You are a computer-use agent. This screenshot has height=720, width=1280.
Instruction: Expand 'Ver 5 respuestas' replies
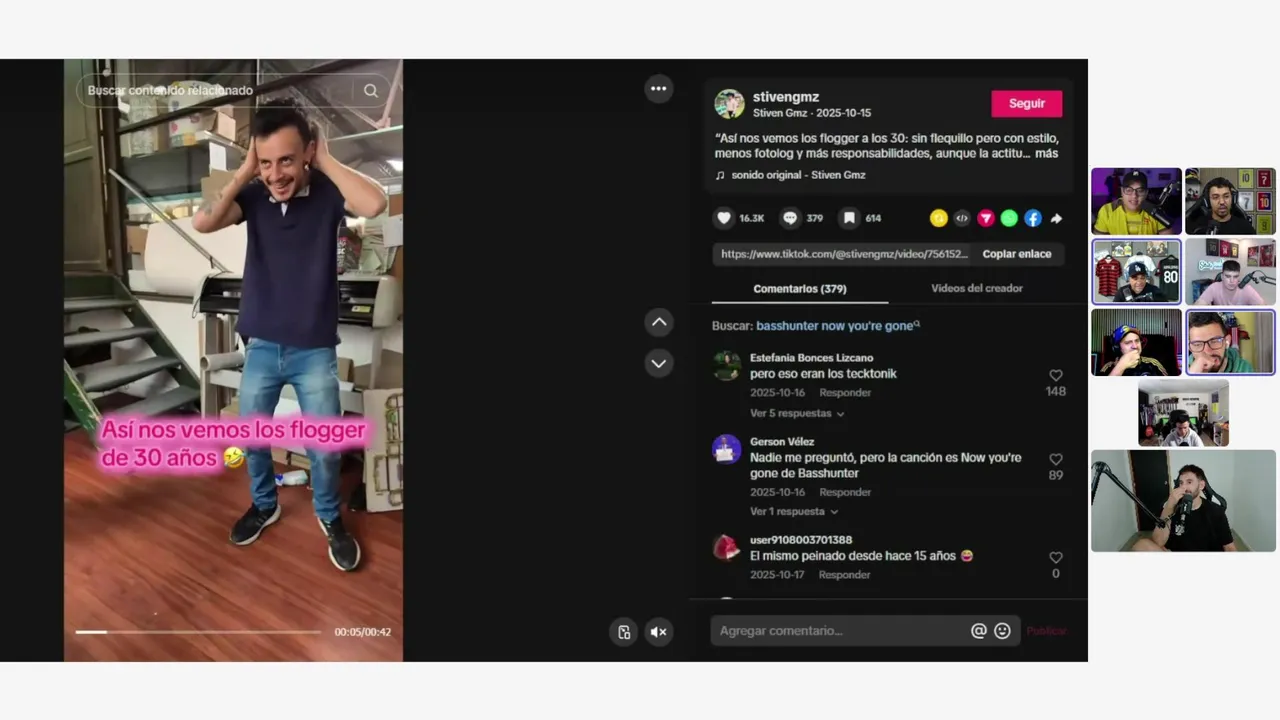(x=797, y=413)
